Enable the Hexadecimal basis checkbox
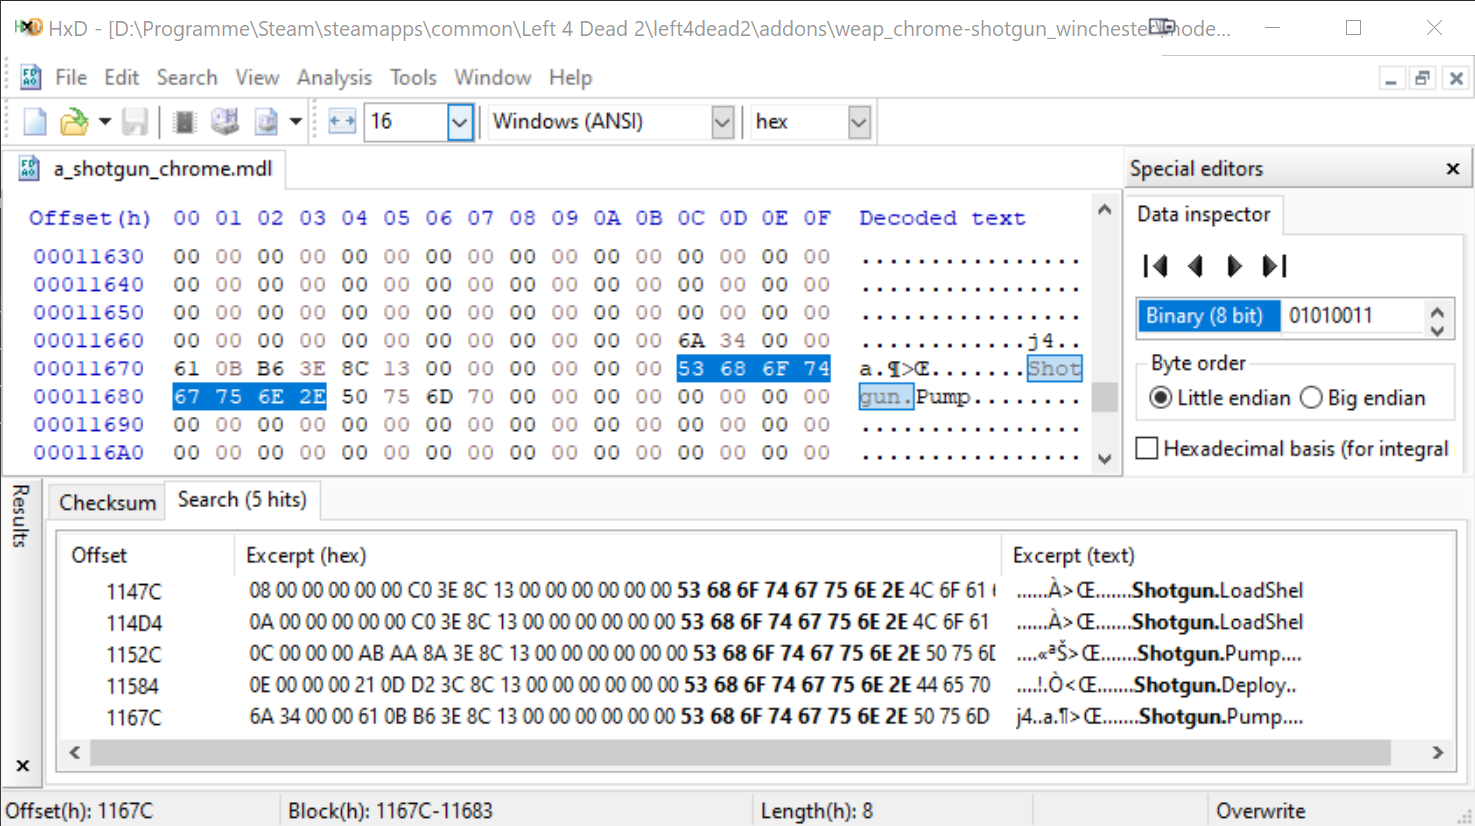Image resolution: width=1475 pixels, height=826 pixels. click(1147, 448)
